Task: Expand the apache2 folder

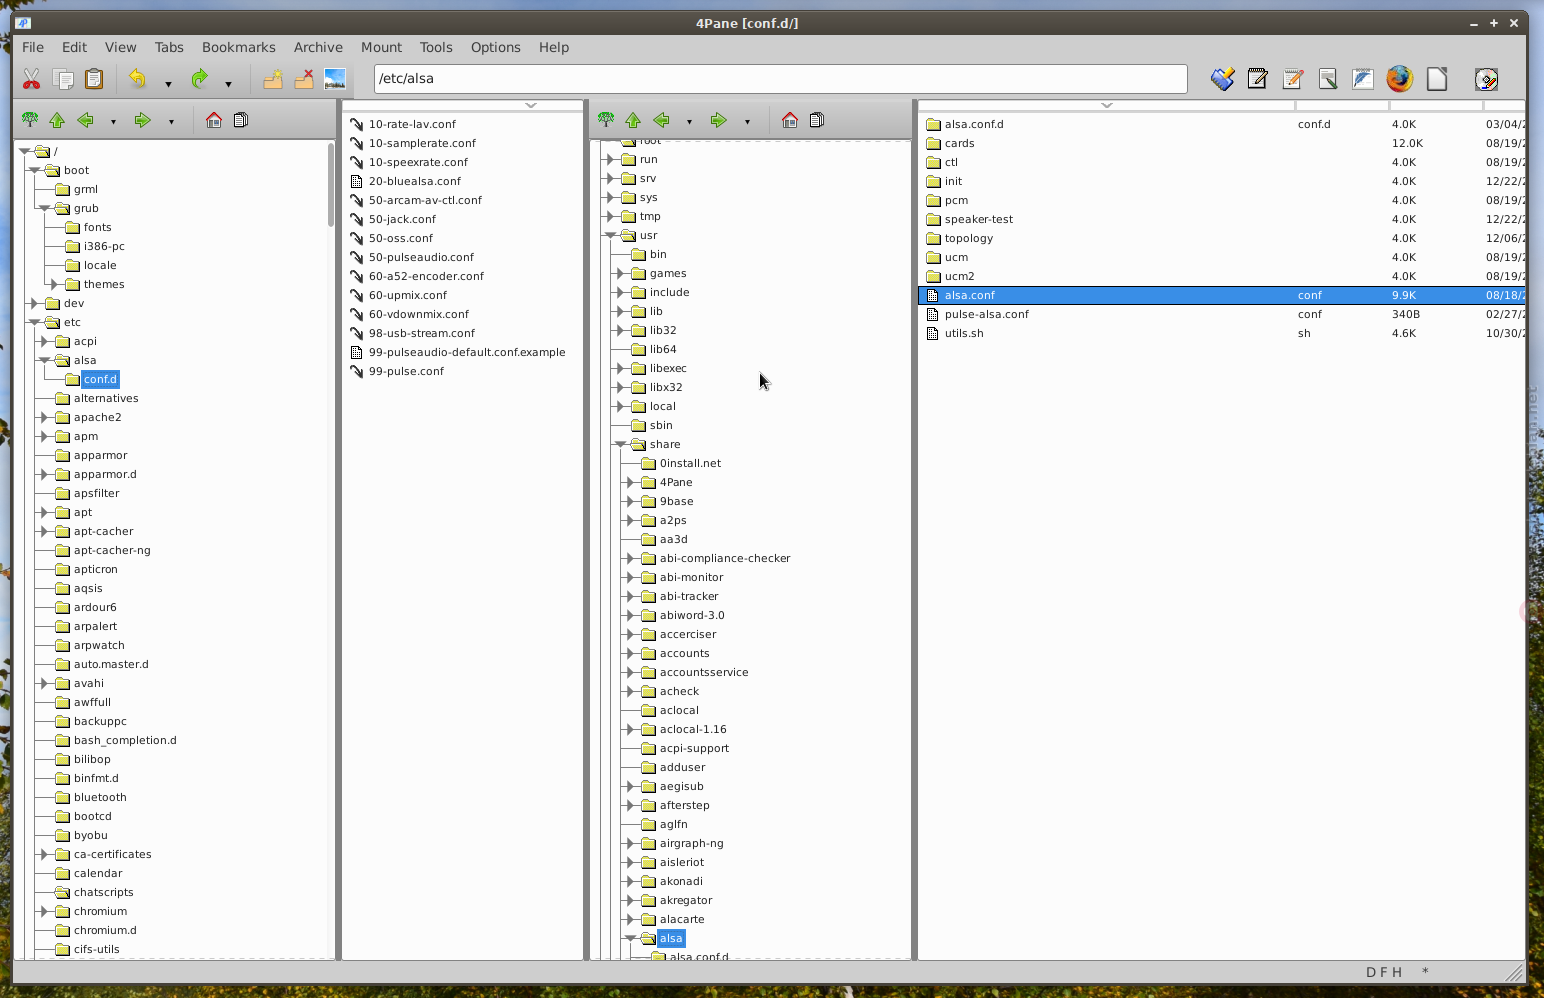Action: point(44,417)
